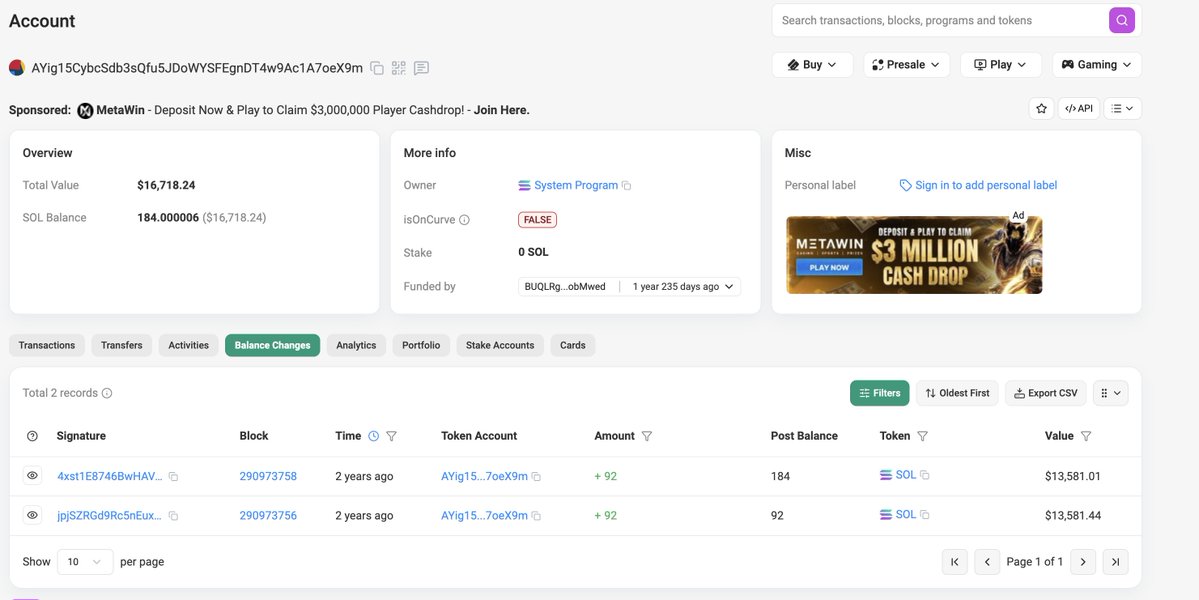Copy SOL token address in second row
The width and height of the screenshot is (1199, 600).
point(924,514)
